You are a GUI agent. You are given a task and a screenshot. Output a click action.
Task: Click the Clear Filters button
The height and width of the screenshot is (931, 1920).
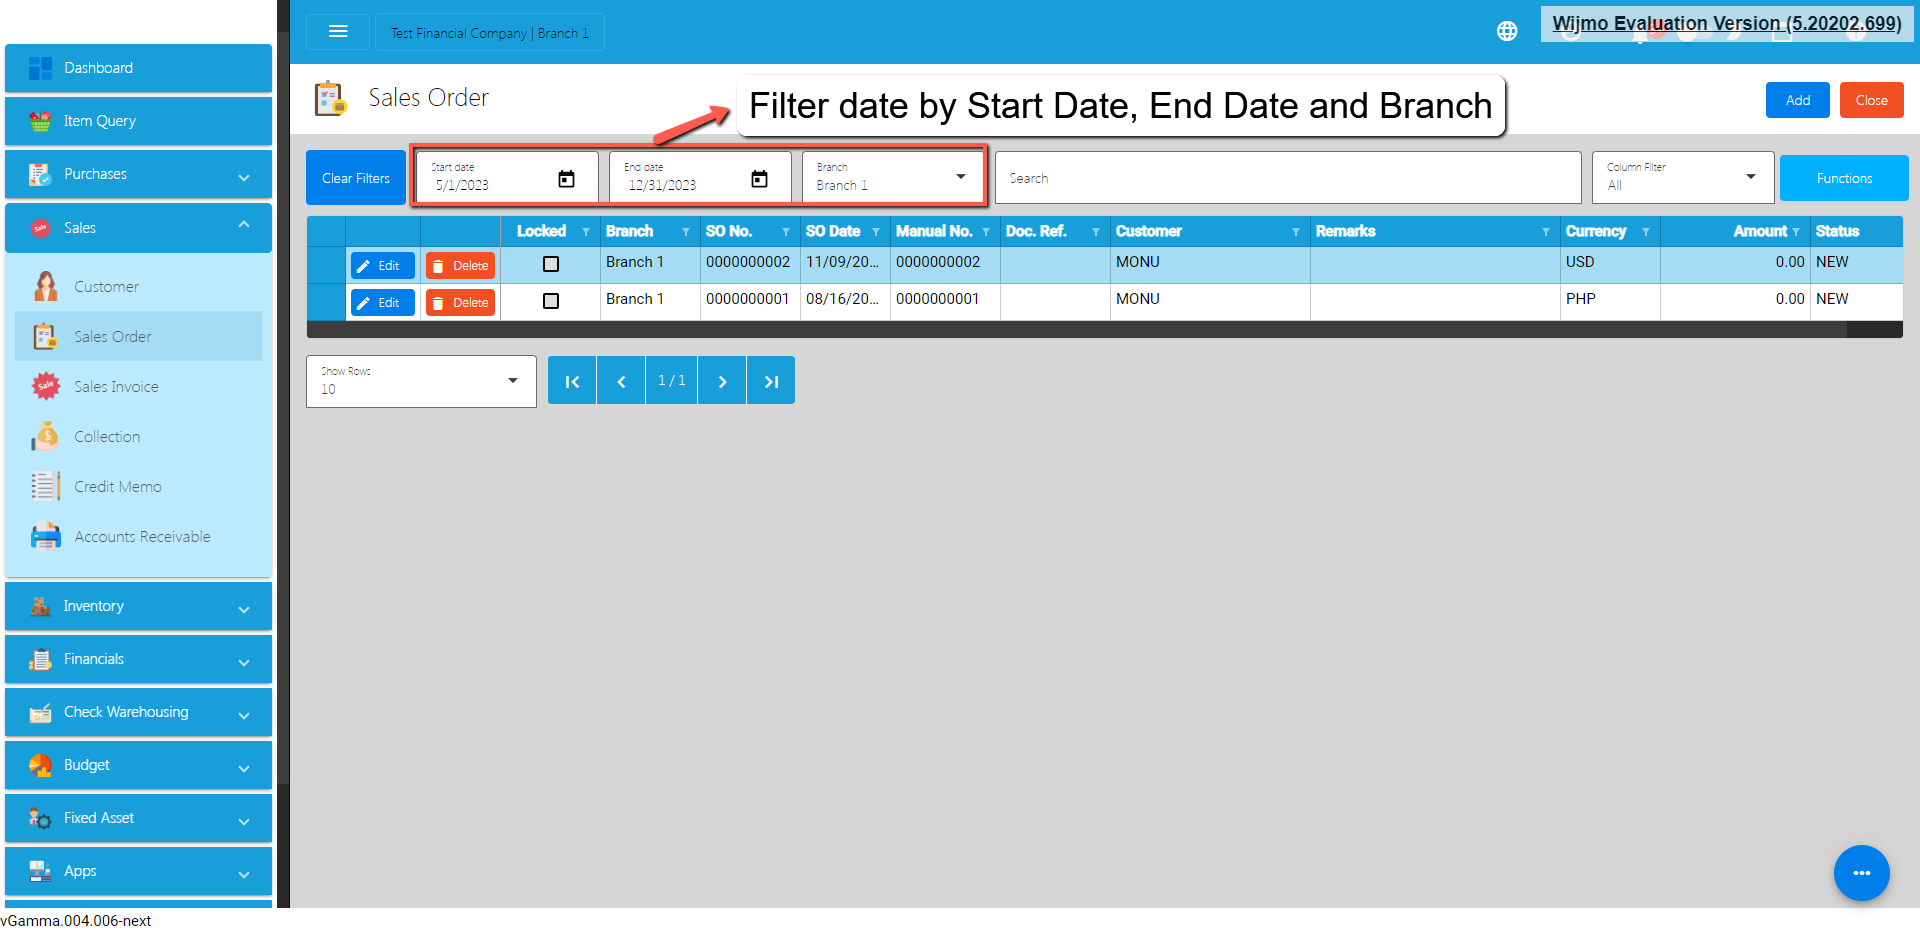click(356, 178)
